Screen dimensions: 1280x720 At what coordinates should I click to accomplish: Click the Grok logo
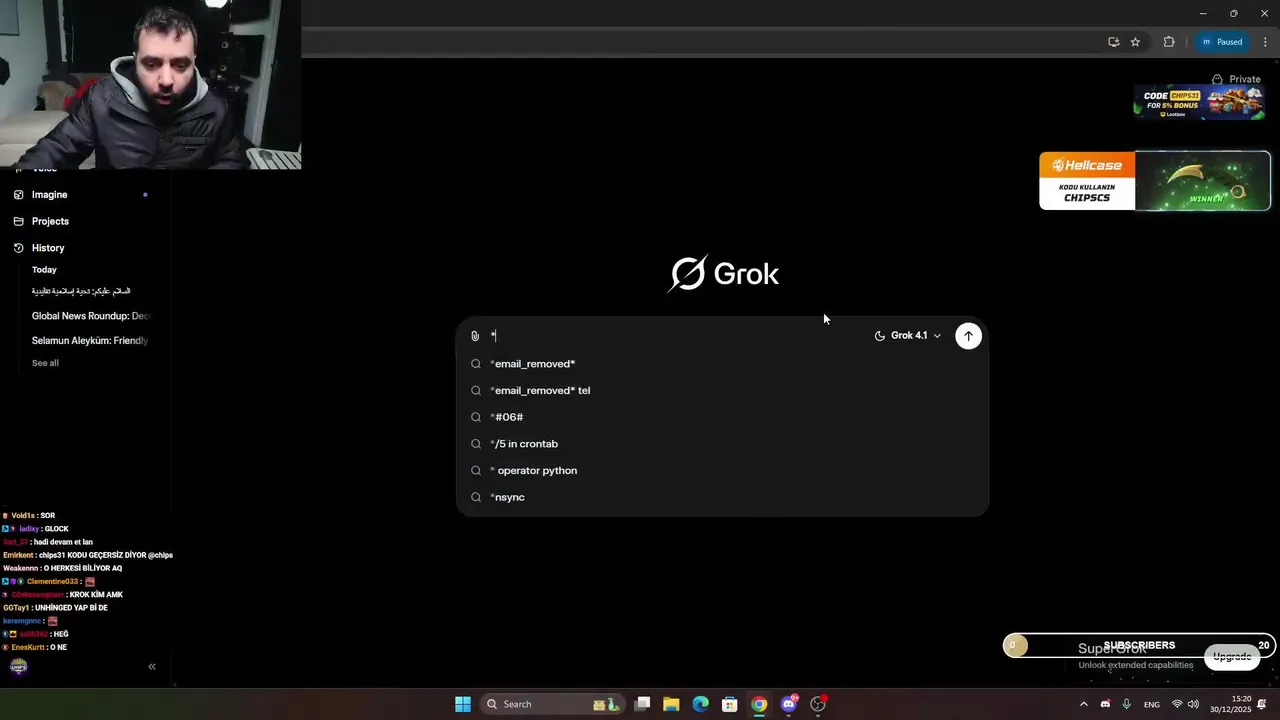(723, 273)
